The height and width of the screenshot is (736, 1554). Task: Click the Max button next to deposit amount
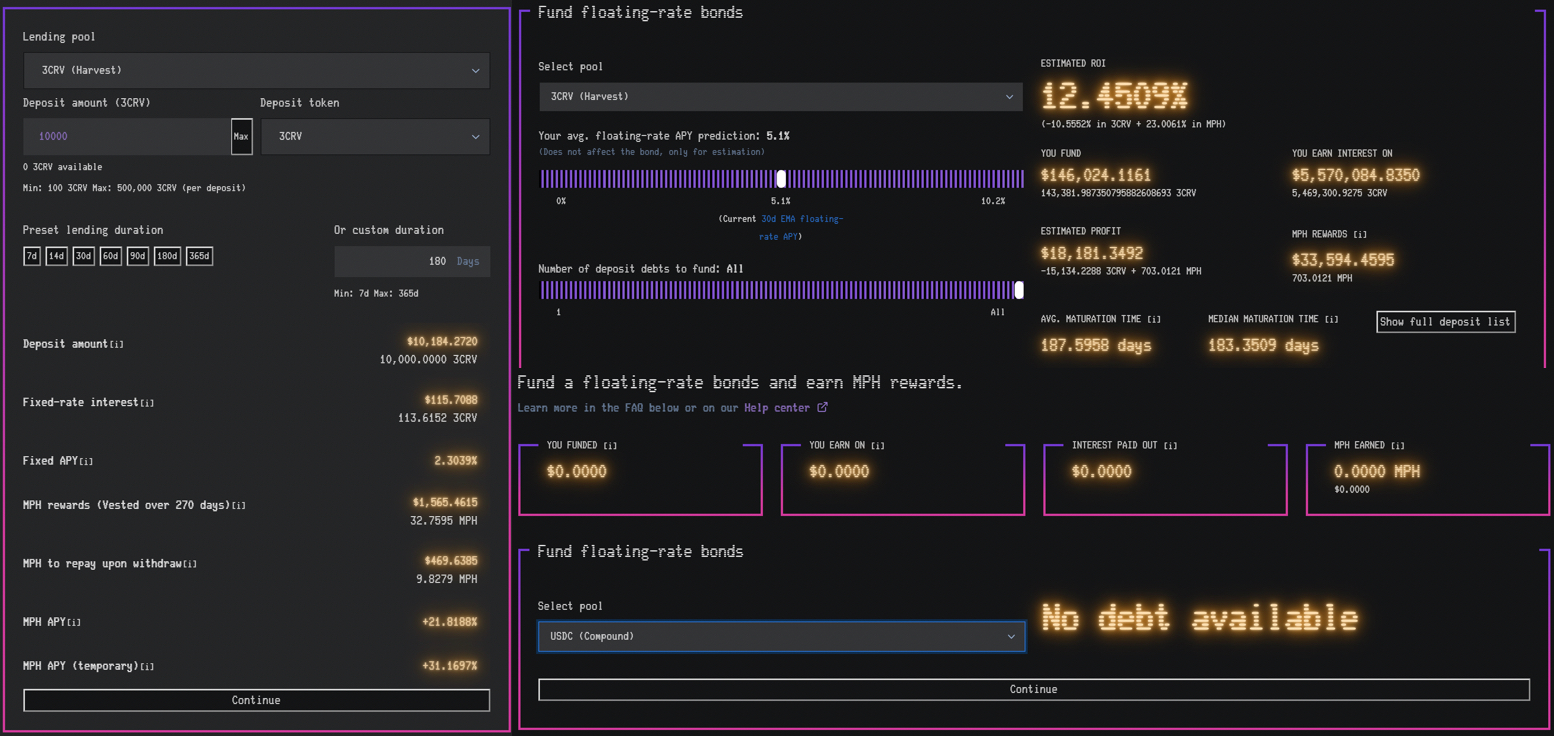[241, 136]
